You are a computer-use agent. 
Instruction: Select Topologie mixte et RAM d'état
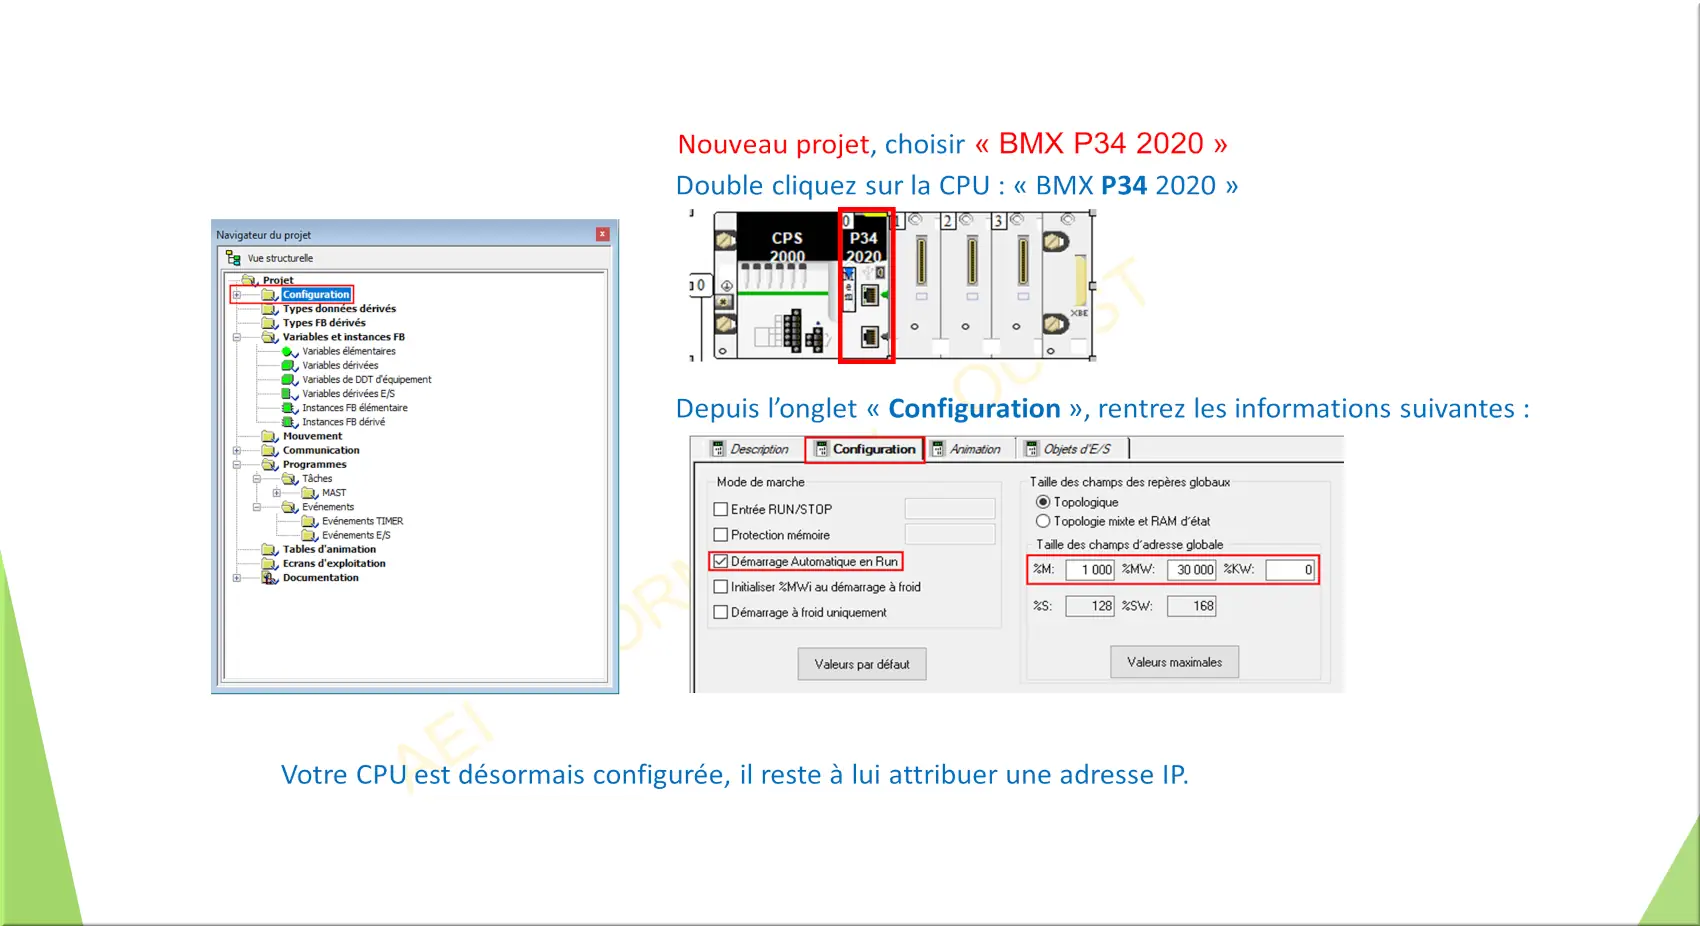[1043, 521]
